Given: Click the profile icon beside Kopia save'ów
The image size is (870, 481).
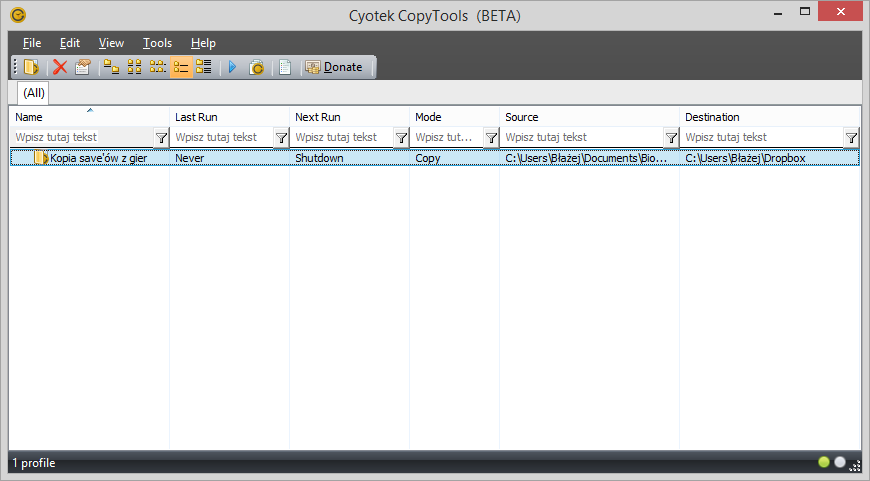Looking at the screenshot, I should pyautogui.click(x=41, y=158).
